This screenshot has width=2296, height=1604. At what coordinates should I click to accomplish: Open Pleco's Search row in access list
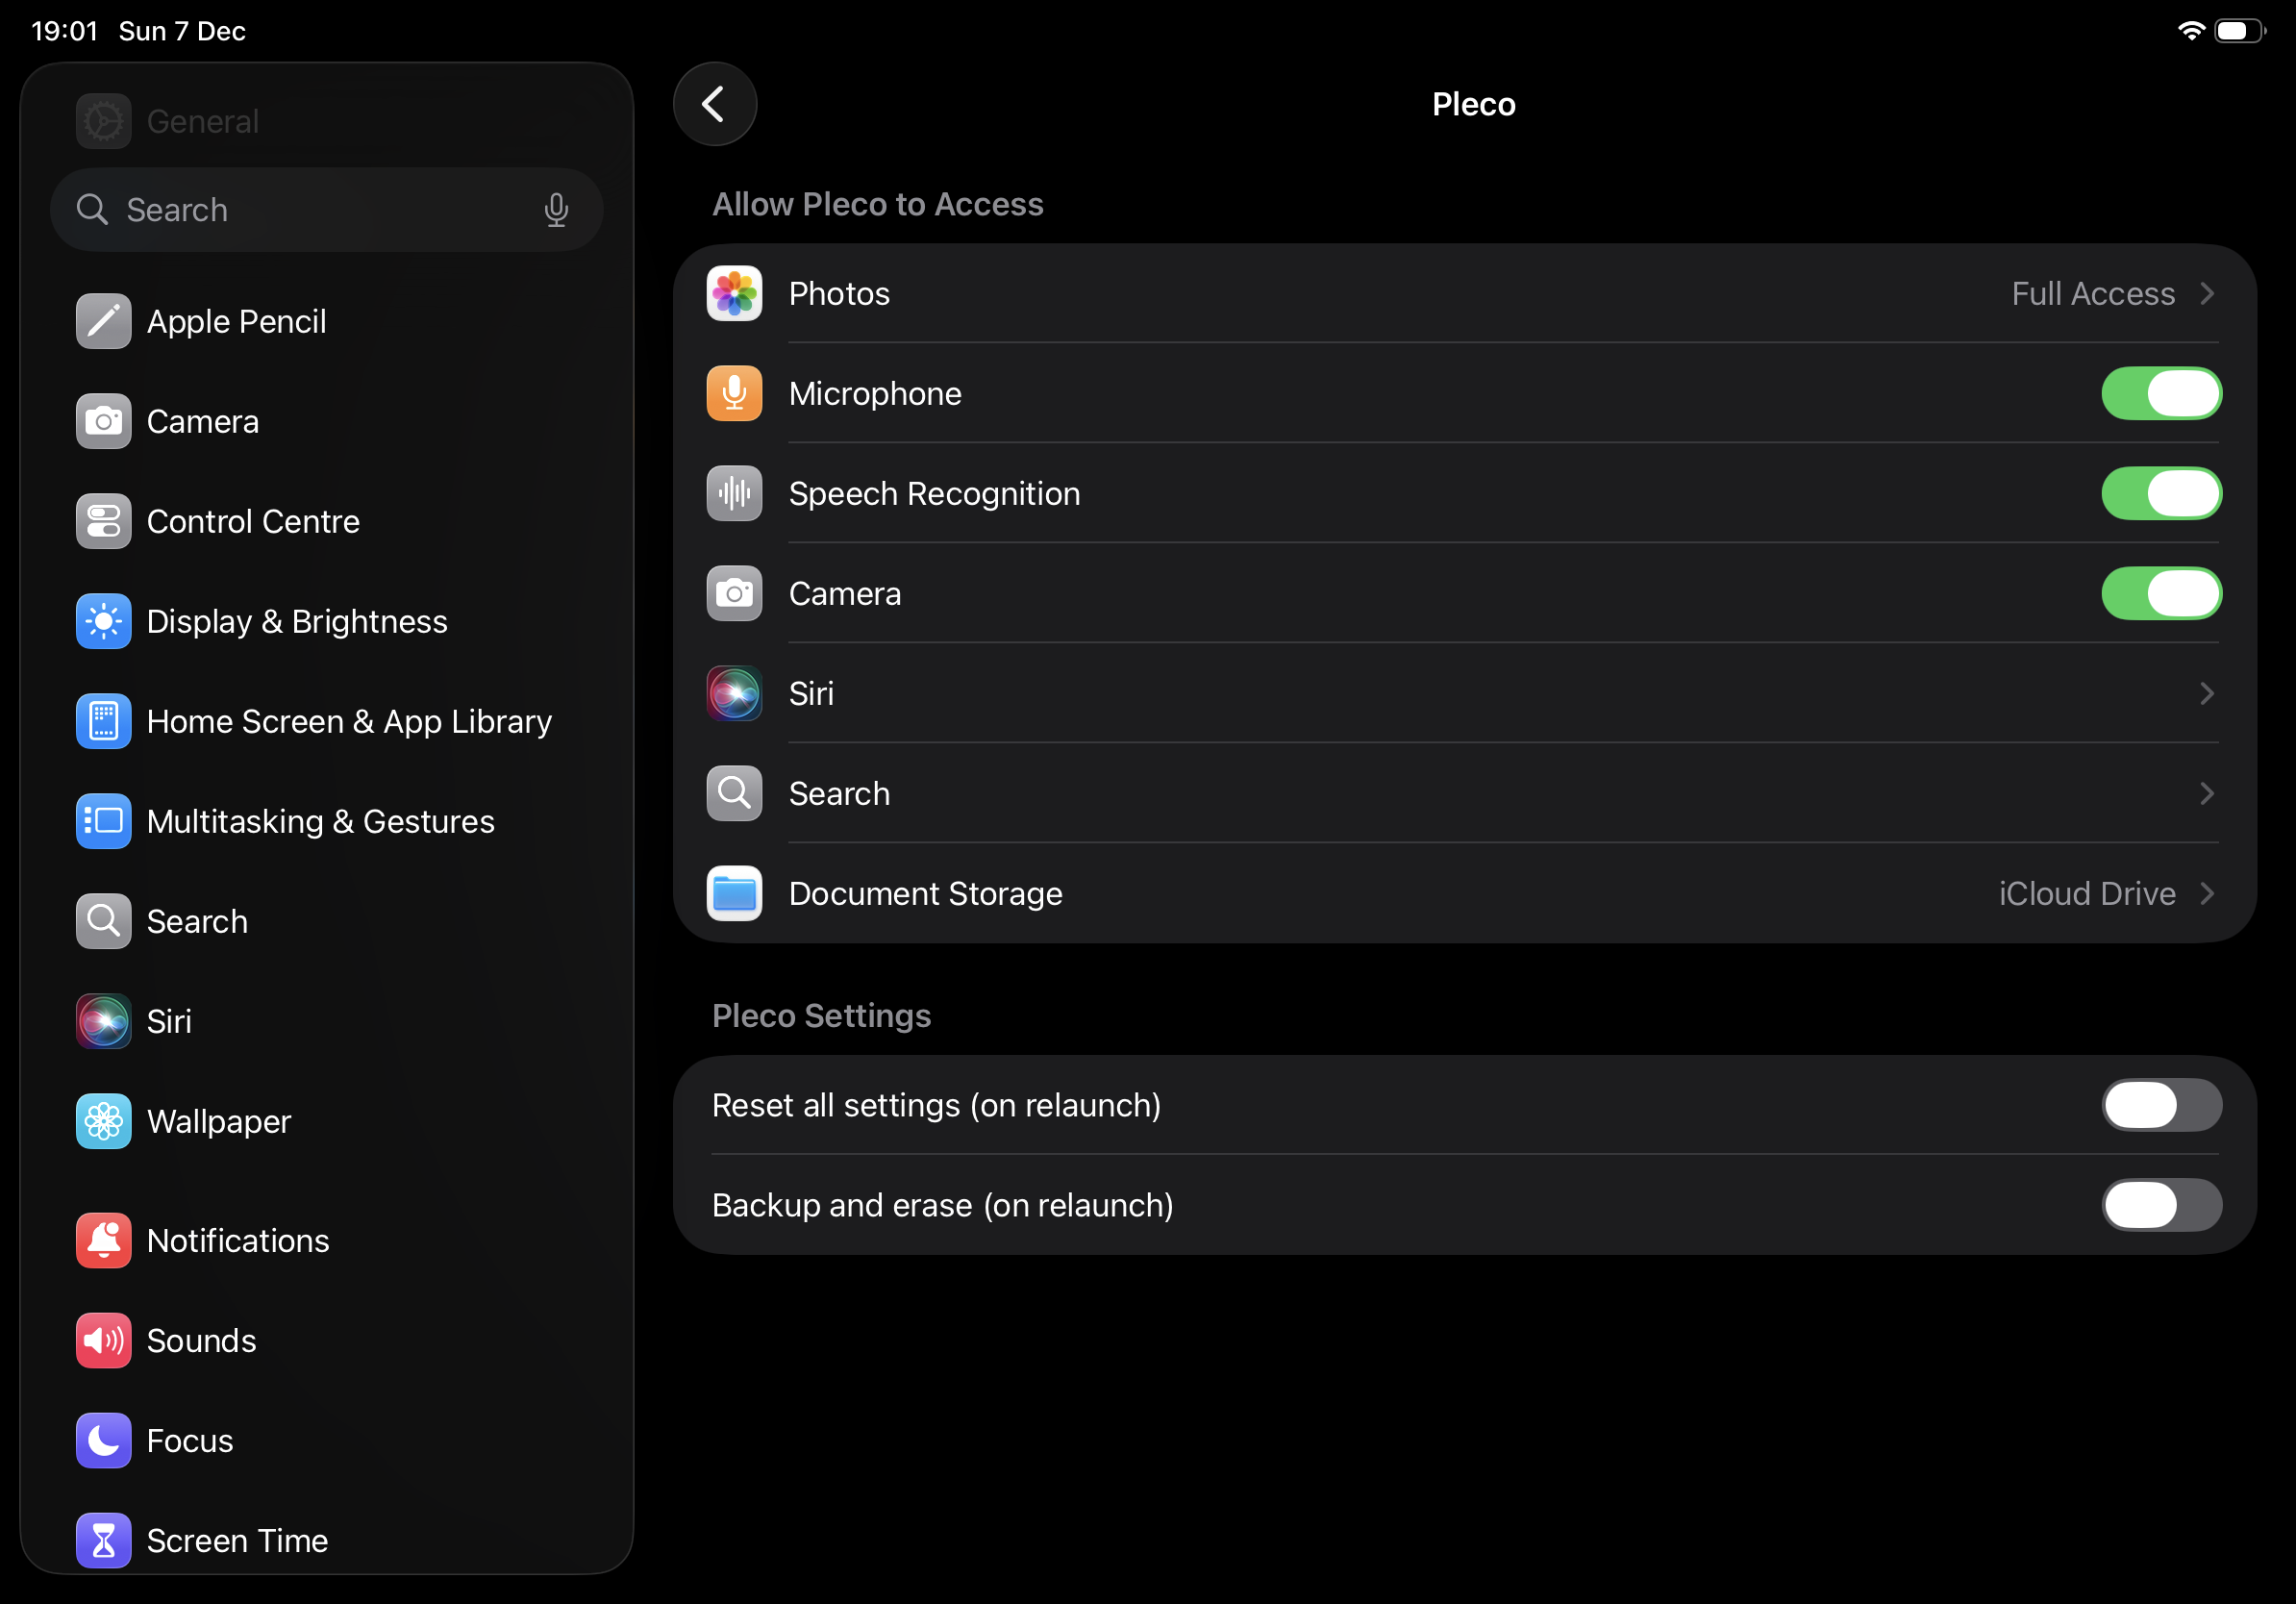(x=1460, y=793)
